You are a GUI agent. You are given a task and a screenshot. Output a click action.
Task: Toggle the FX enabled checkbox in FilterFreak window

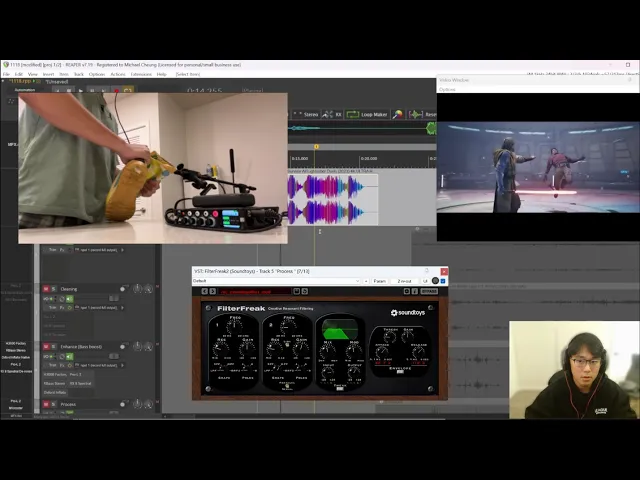[443, 281]
